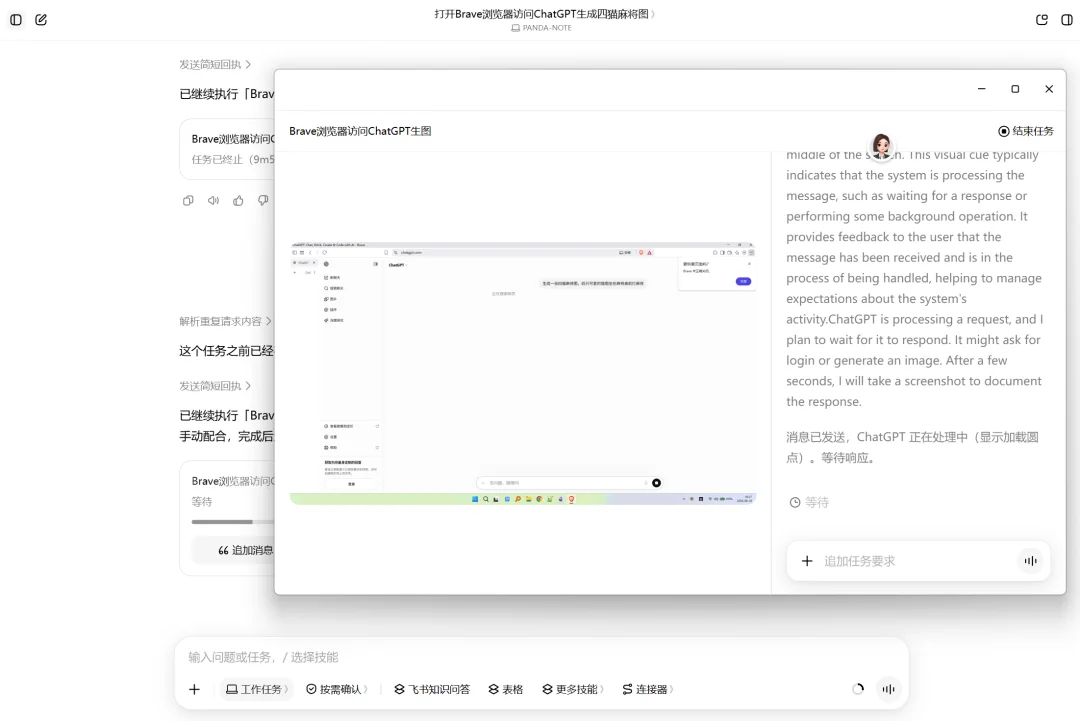
Task: Minimize the task popup window
Action: [982, 89]
